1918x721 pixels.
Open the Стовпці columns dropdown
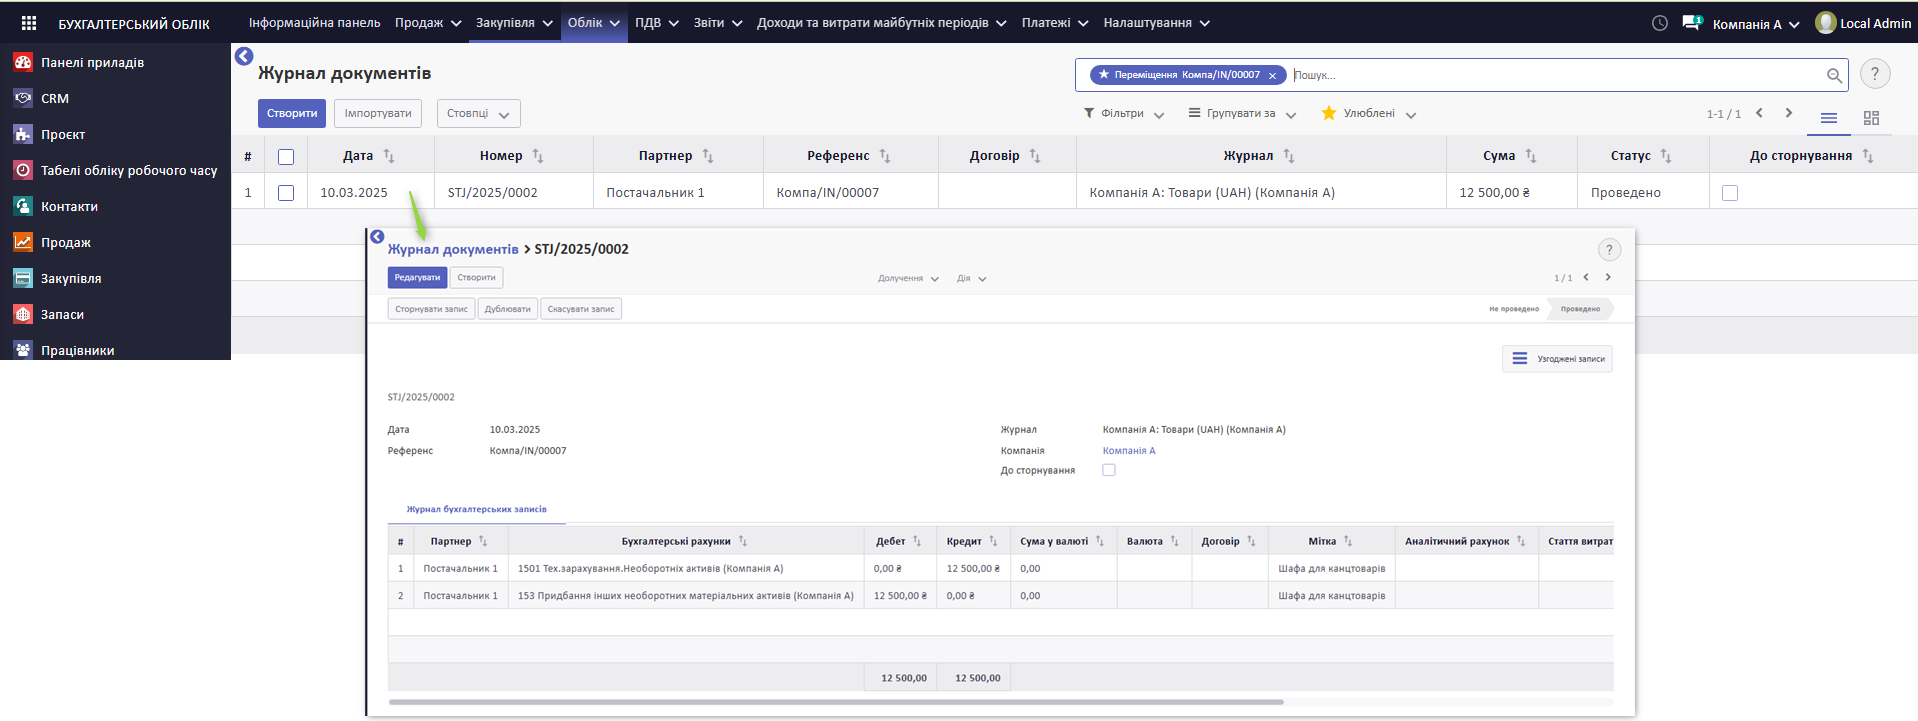[x=478, y=113]
